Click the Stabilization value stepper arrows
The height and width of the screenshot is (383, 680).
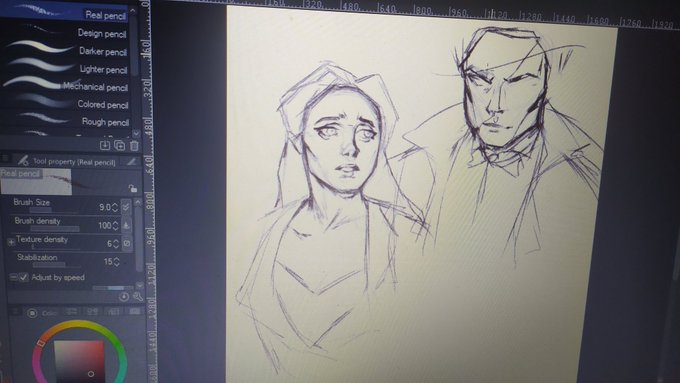[116, 262]
